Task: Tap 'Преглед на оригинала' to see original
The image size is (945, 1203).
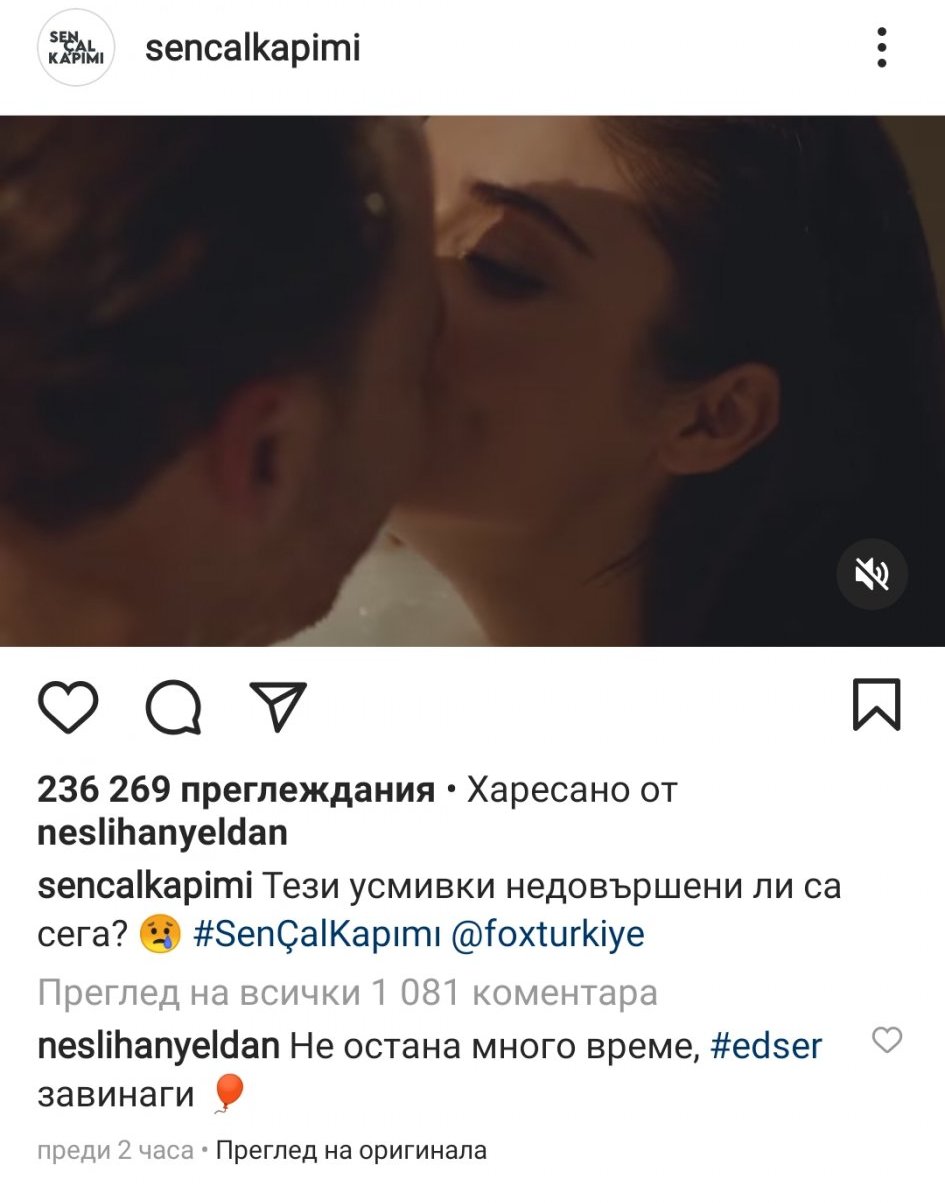Action: click(x=351, y=1151)
